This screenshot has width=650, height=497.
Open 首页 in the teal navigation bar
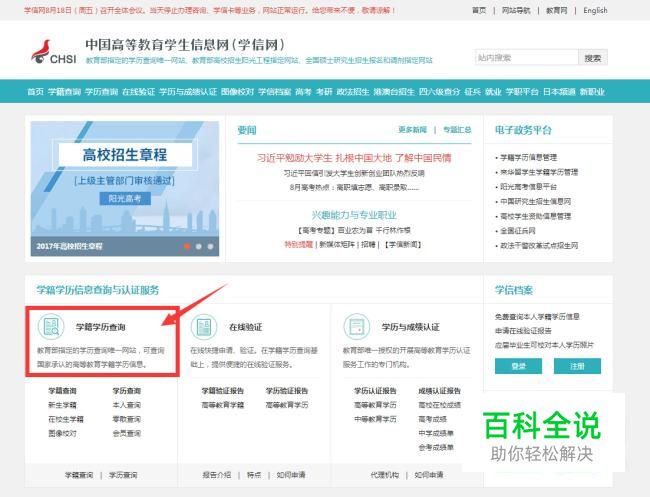(35, 92)
